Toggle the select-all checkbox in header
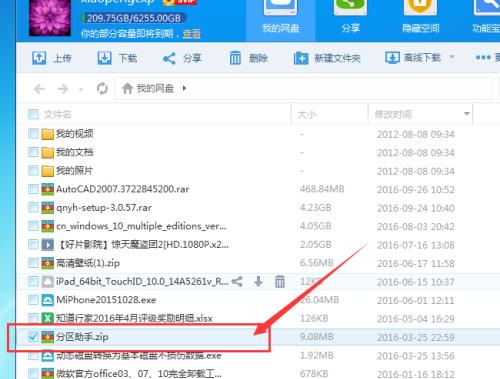The height and width of the screenshot is (379, 500). pyautogui.click(x=33, y=114)
